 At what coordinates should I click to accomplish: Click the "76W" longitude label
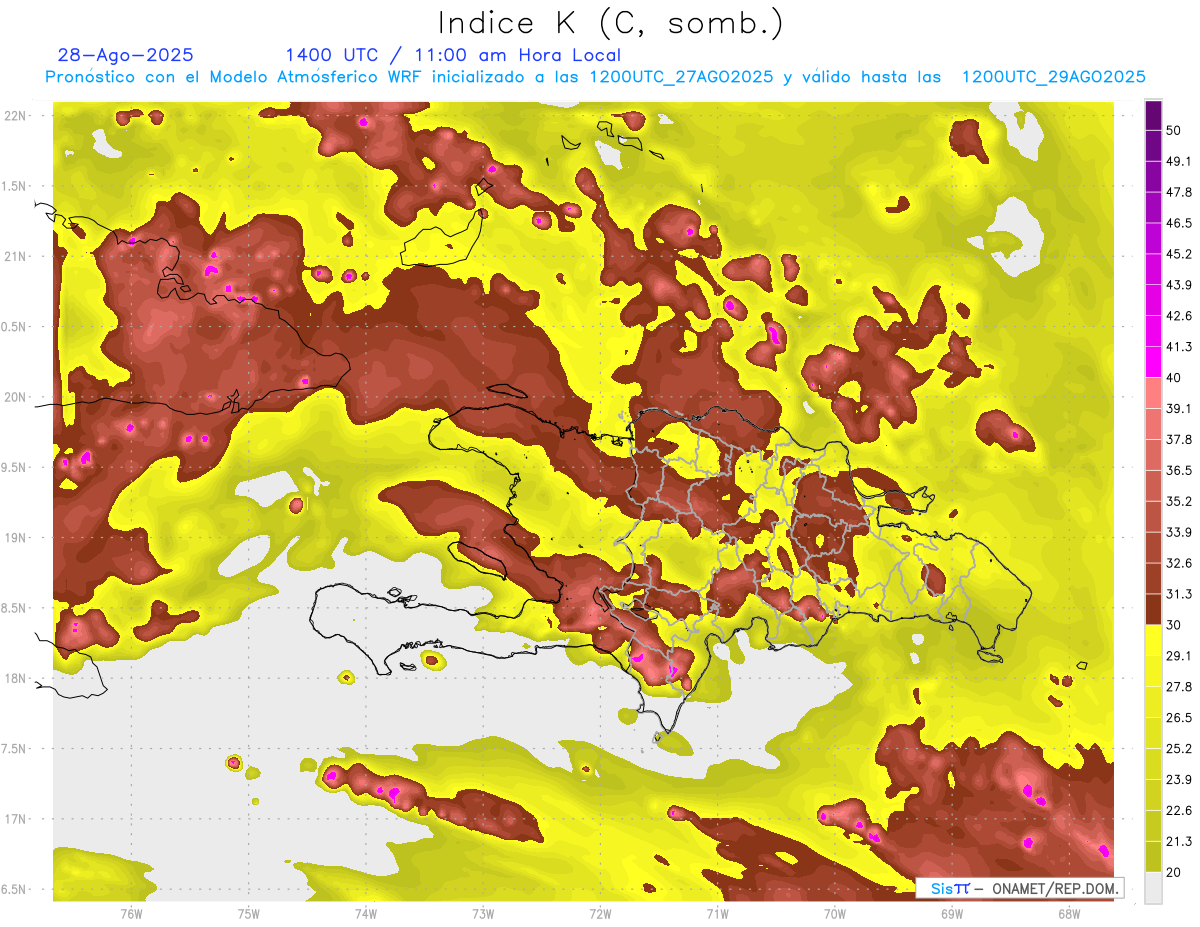131,913
